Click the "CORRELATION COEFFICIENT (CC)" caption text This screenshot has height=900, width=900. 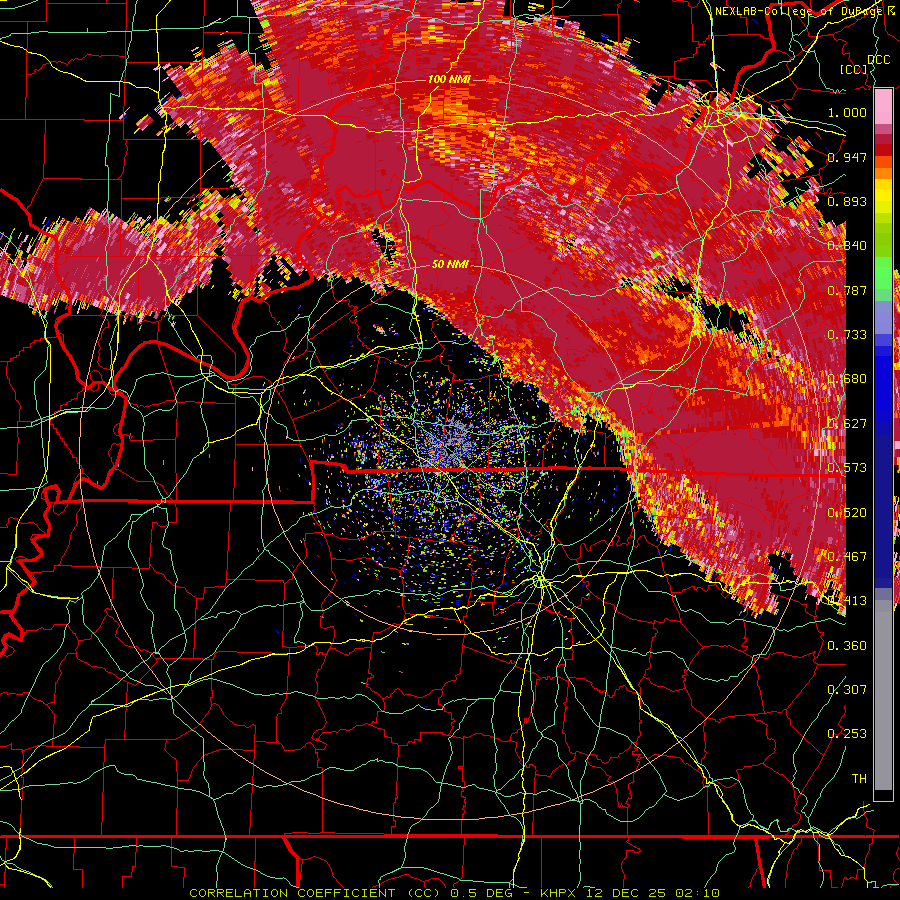315,893
